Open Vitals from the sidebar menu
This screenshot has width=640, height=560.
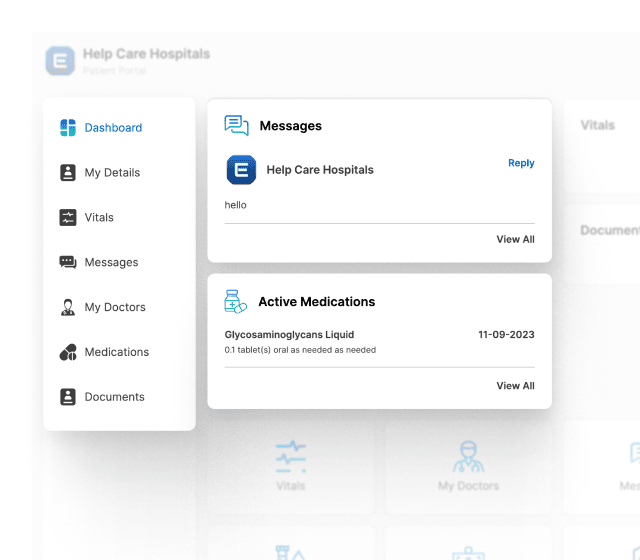coord(99,217)
